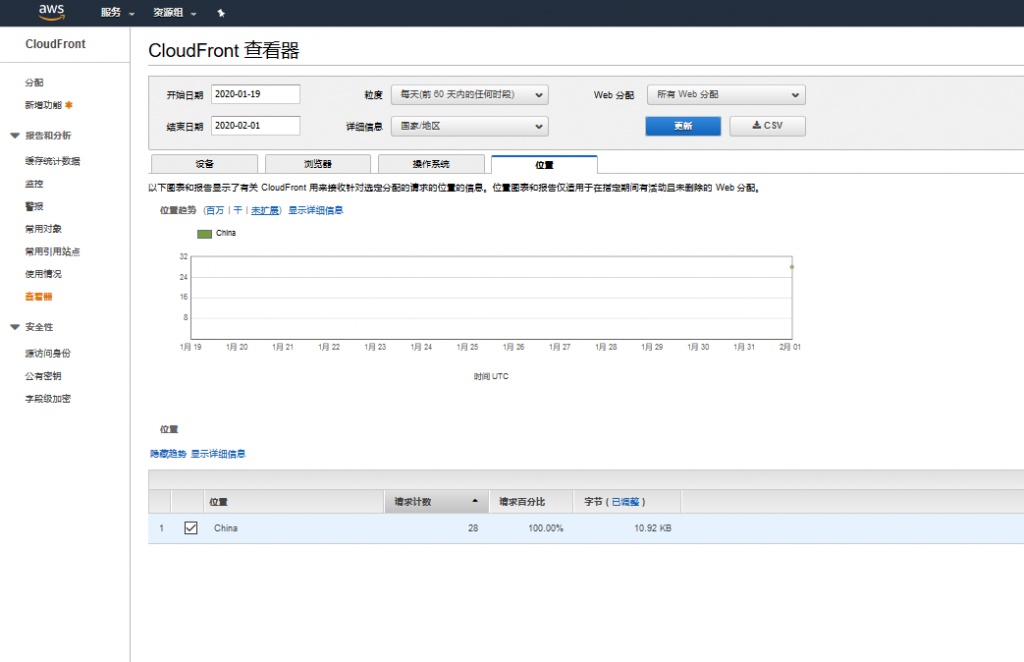This screenshot has height=662, width=1024.
Task: Open 分配 in sidebar
Action: (x=34, y=83)
